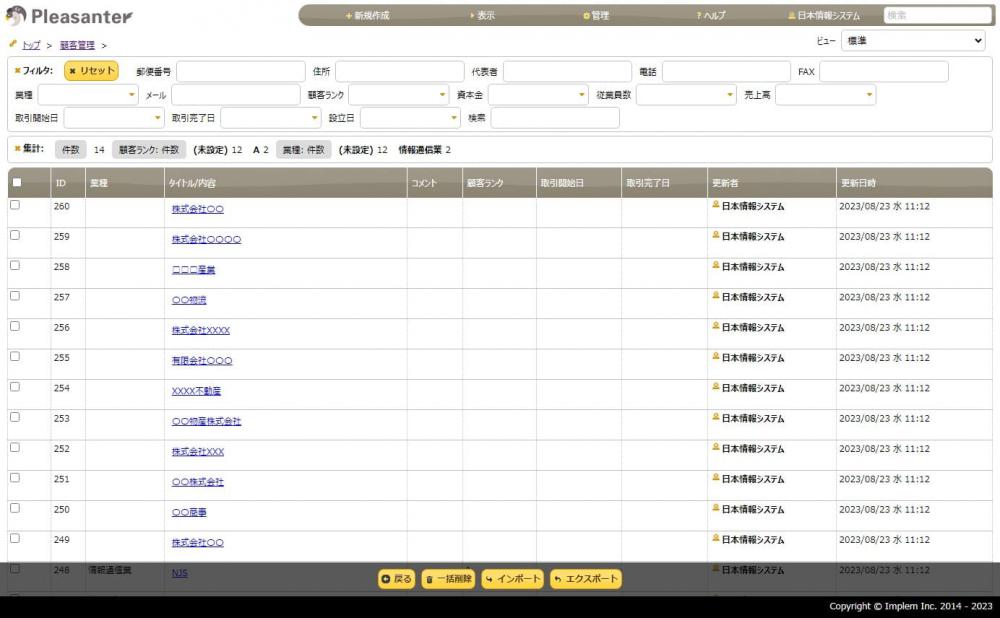Reset filters with リセット button
1000x618 pixels.
pos(91,71)
